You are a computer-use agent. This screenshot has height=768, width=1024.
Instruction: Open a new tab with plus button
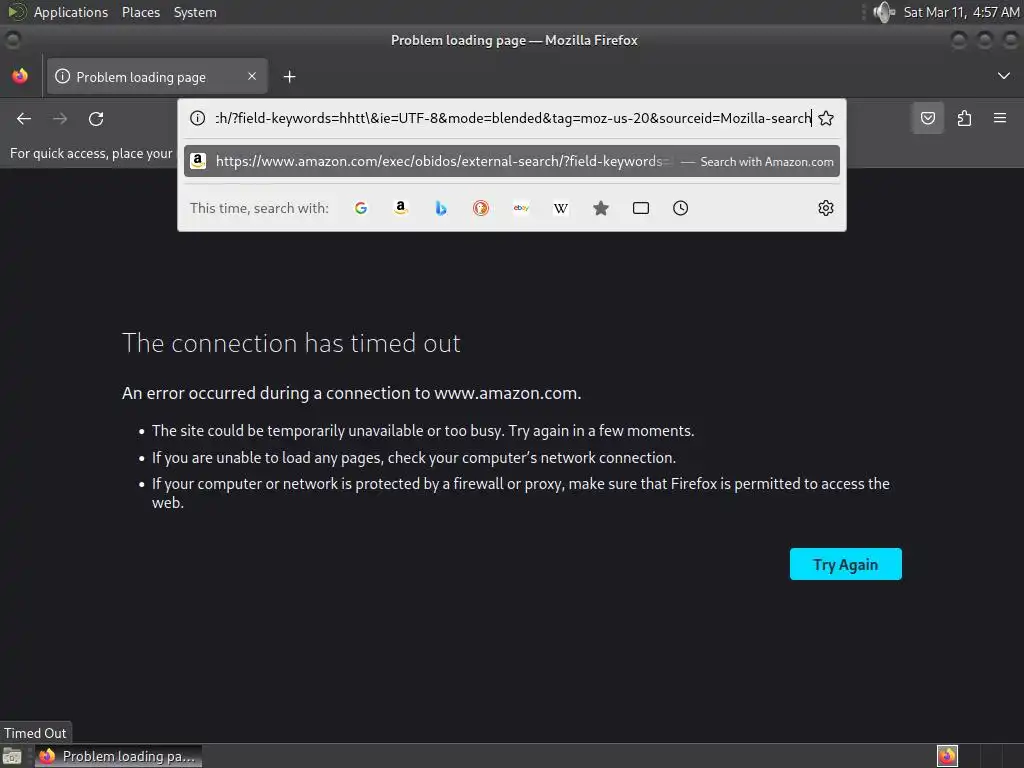pos(289,77)
